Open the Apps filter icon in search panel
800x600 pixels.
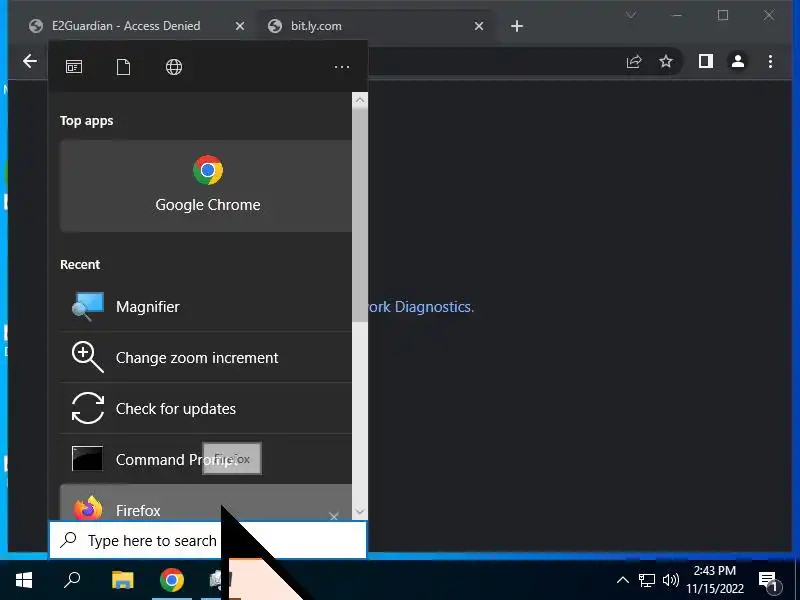click(74, 67)
